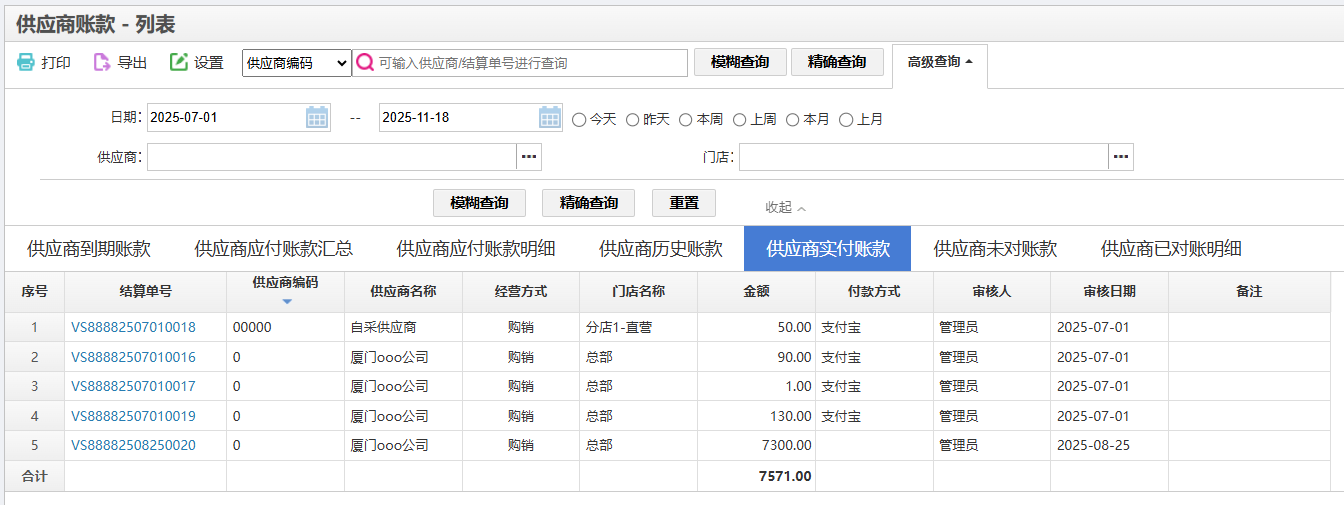1344x505 pixels.
Task: Open end date calendar picker icon
Action: click(x=550, y=117)
